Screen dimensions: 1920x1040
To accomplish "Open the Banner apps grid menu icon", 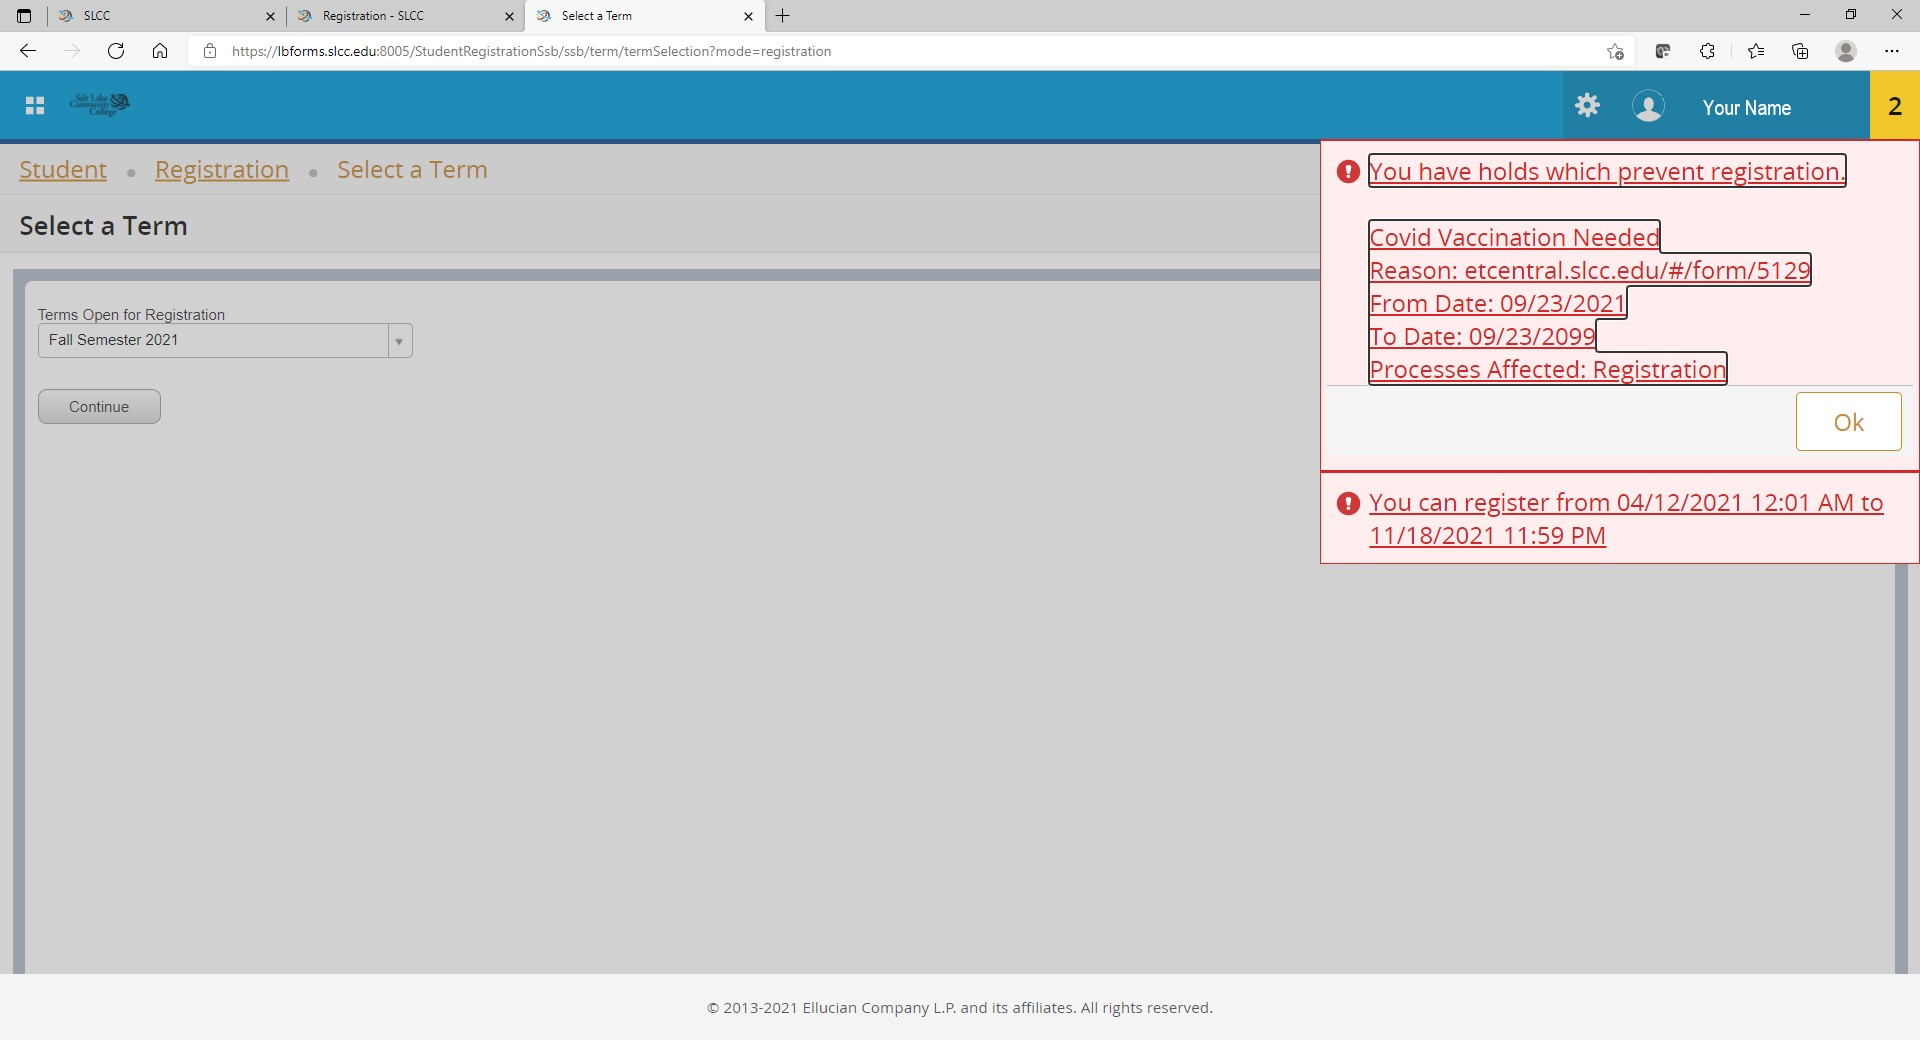I will click(35, 106).
